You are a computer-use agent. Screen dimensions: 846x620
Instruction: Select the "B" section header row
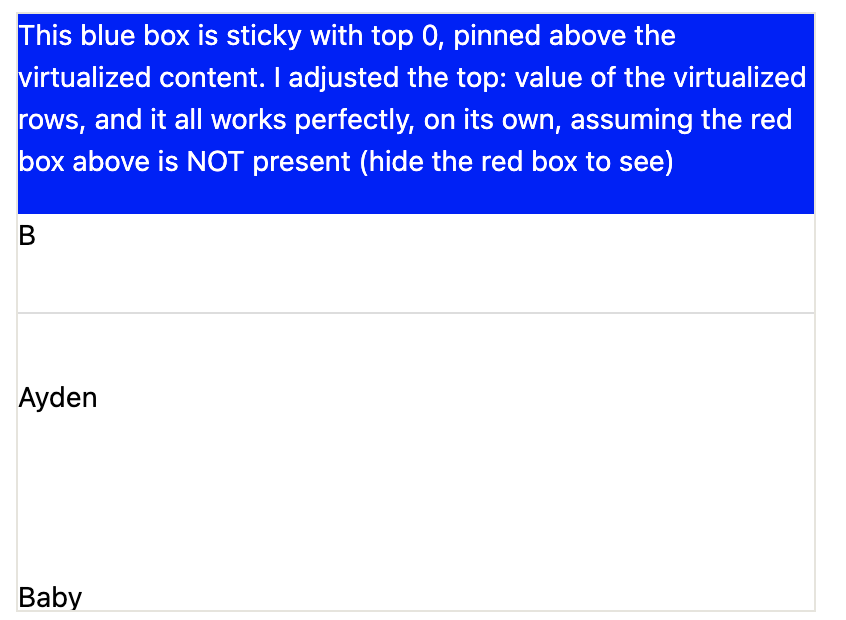[x=415, y=263]
